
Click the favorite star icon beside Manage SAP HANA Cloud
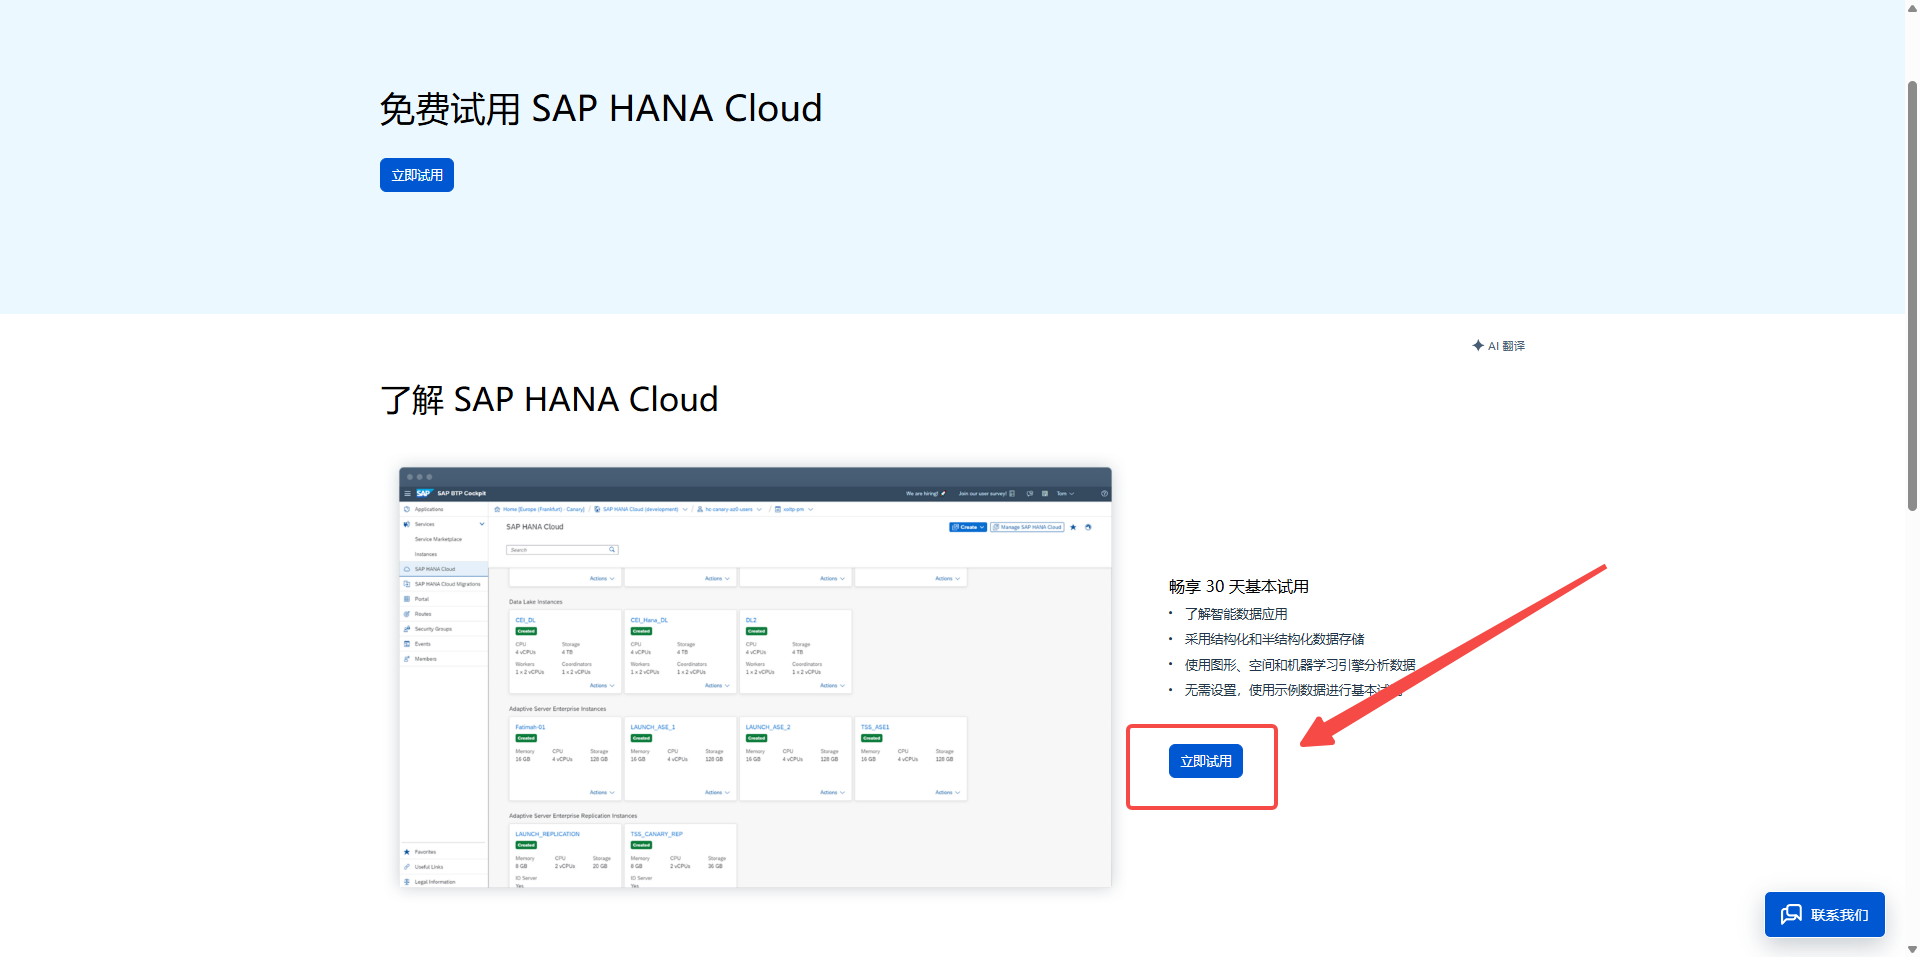coord(1073,527)
